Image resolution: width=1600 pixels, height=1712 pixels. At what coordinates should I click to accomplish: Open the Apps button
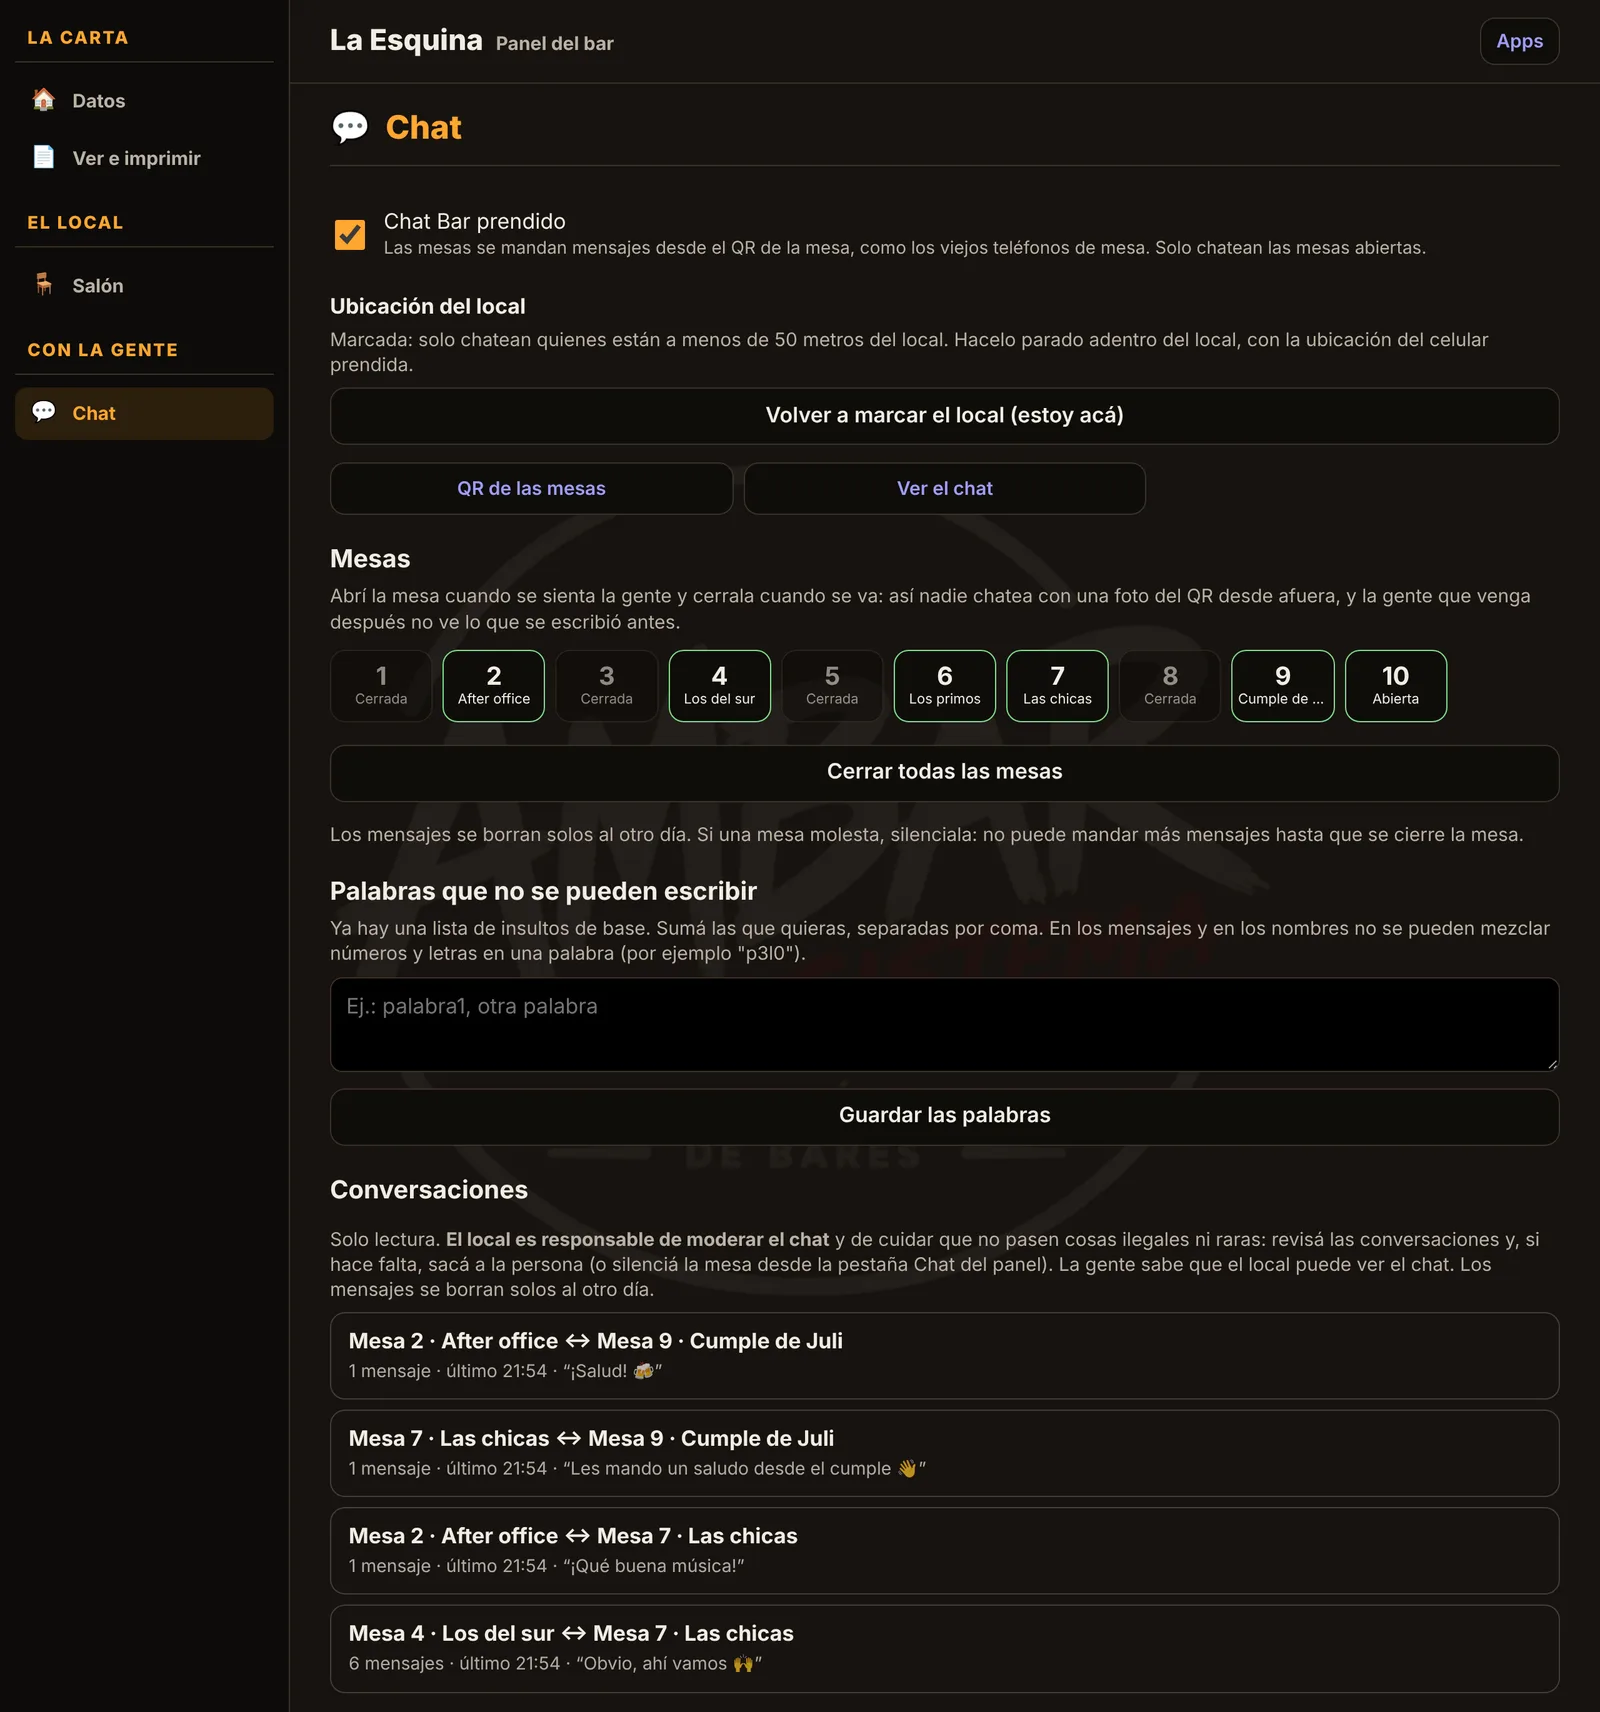click(1519, 41)
